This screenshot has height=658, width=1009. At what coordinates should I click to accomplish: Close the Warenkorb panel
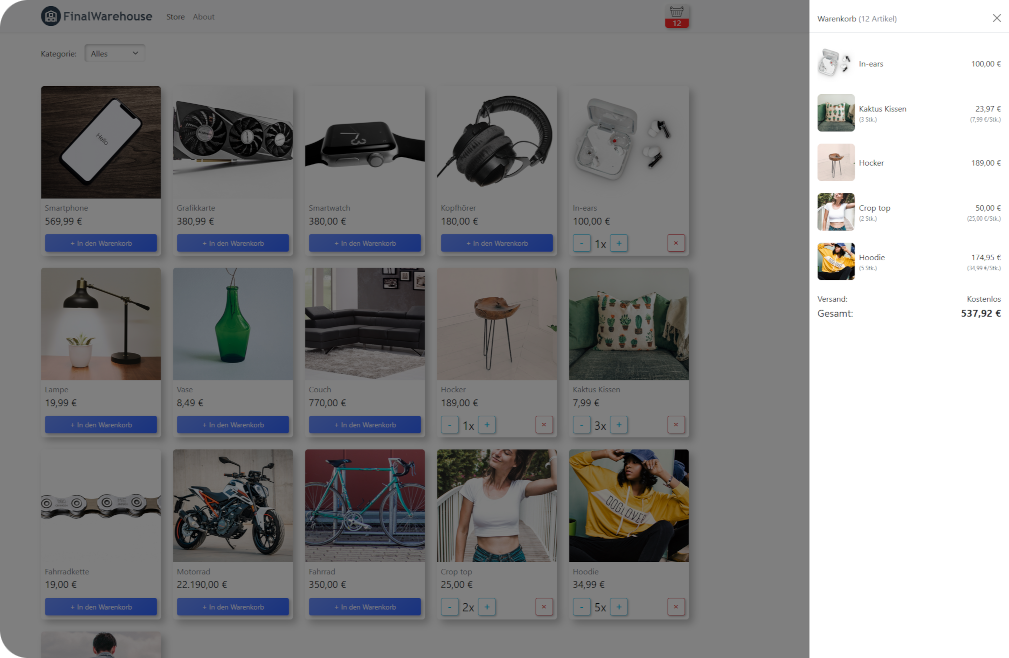click(x=996, y=17)
